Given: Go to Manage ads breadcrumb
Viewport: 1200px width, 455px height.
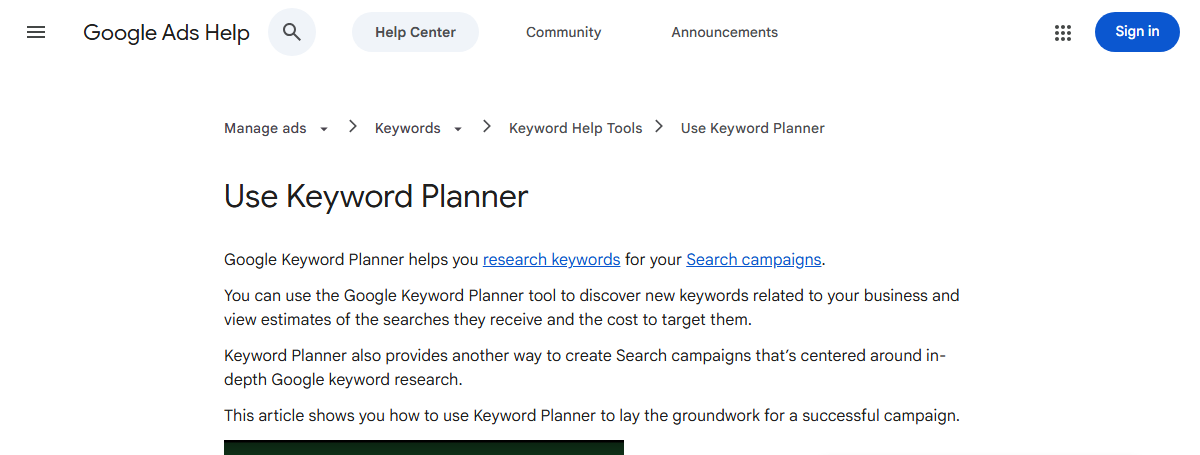Looking at the screenshot, I should pyautogui.click(x=265, y=128).
